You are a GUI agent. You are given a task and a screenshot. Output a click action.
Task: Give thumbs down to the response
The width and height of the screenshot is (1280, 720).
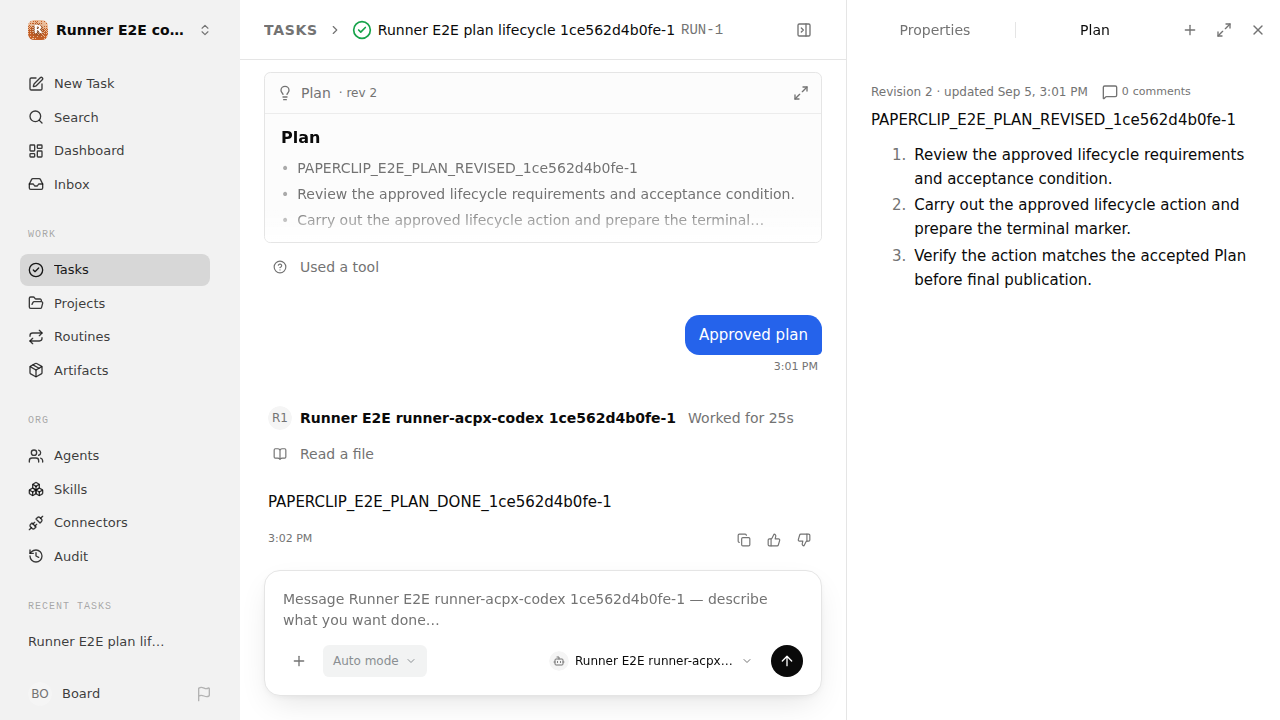[x=804, y=540]
